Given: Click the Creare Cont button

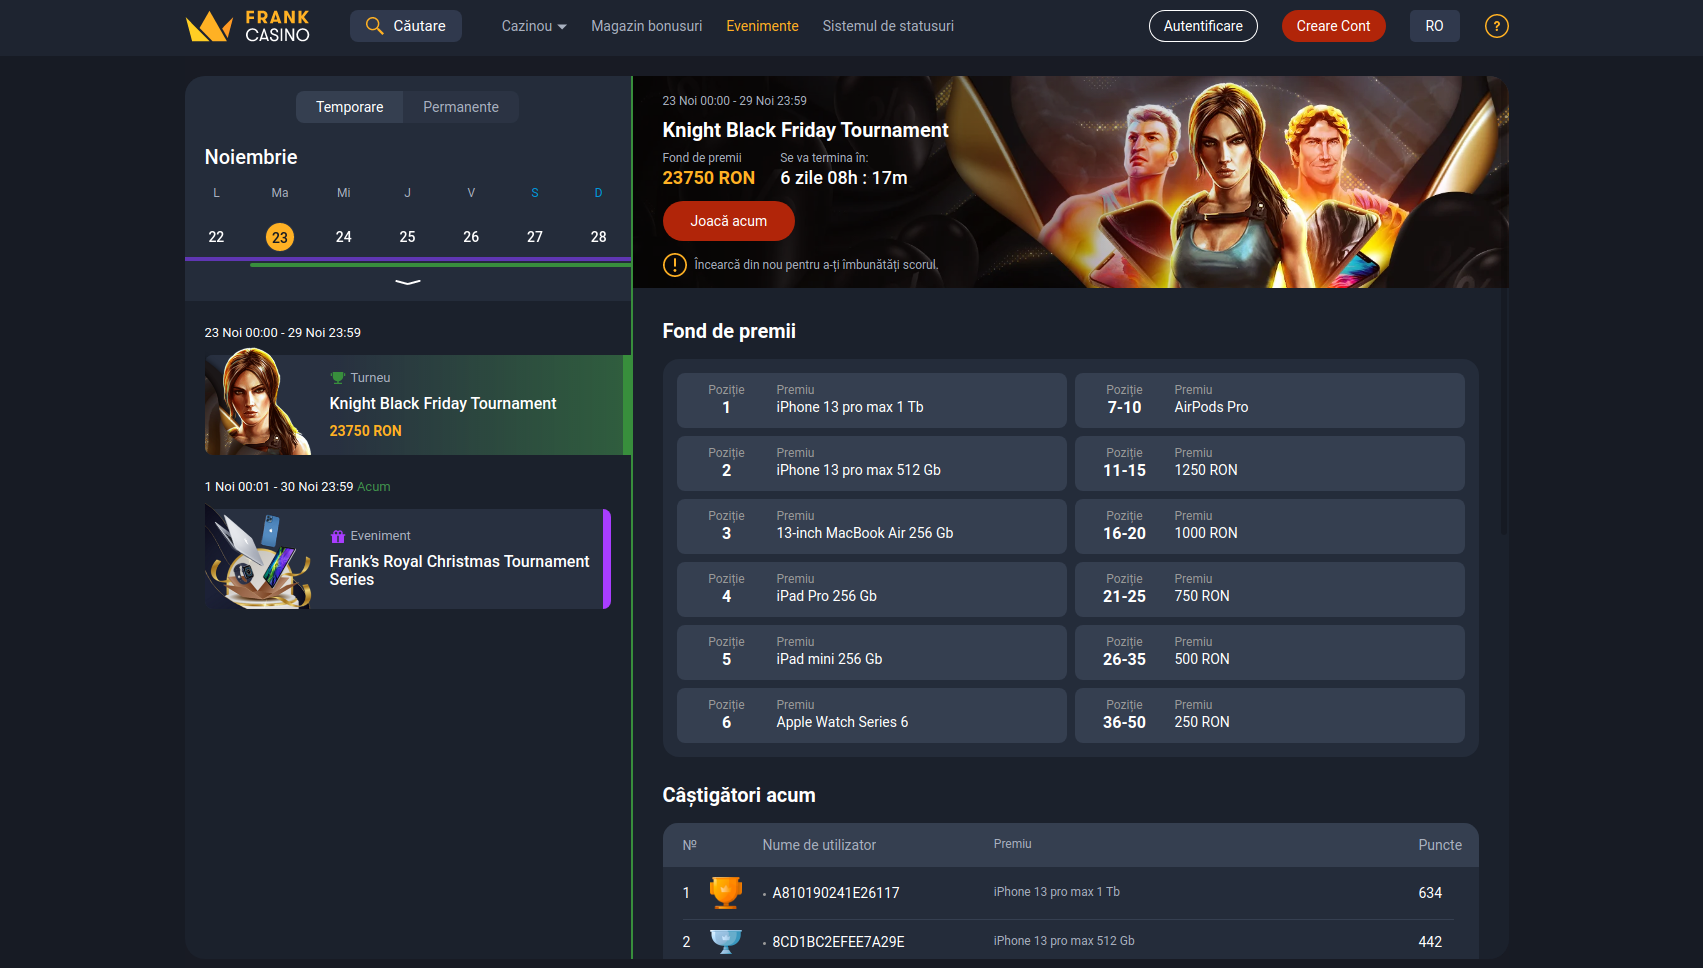Looking at the screenshot, I should tap(1333, 26).
